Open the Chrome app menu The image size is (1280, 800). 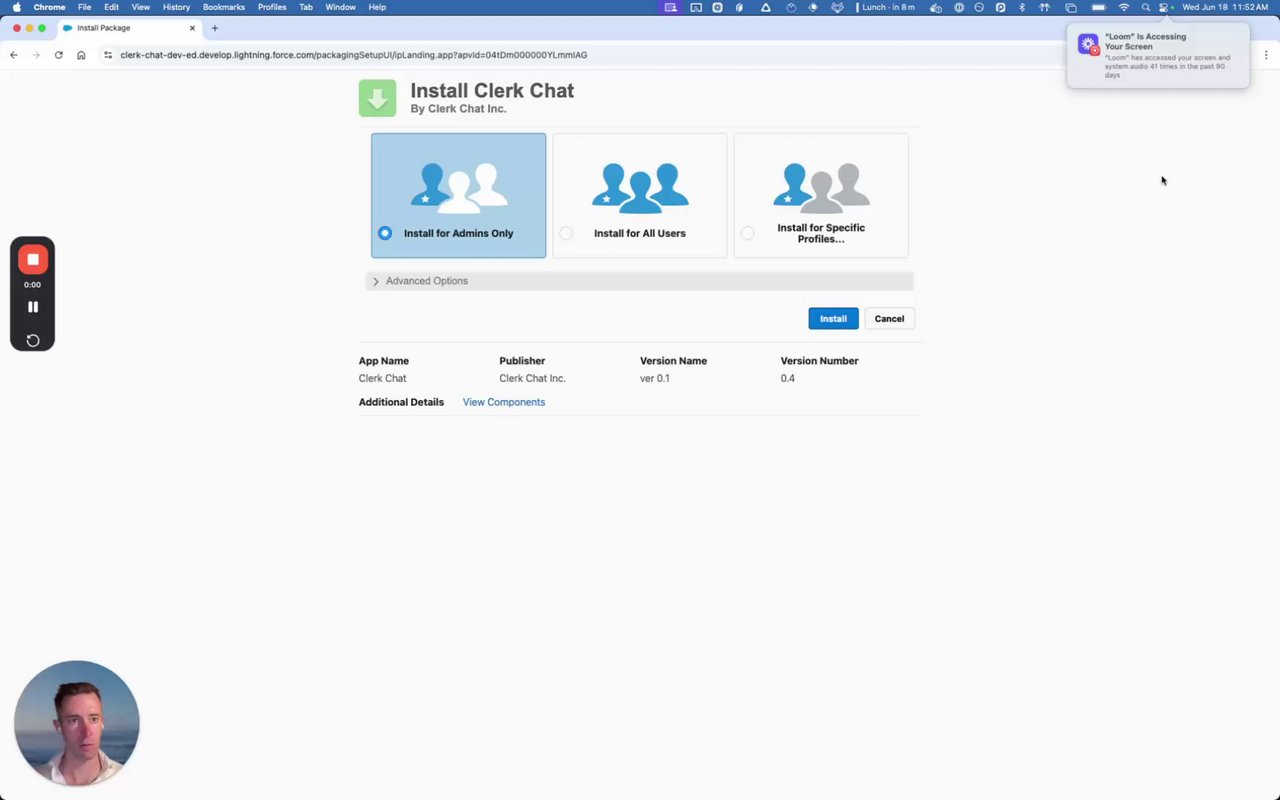49,7
